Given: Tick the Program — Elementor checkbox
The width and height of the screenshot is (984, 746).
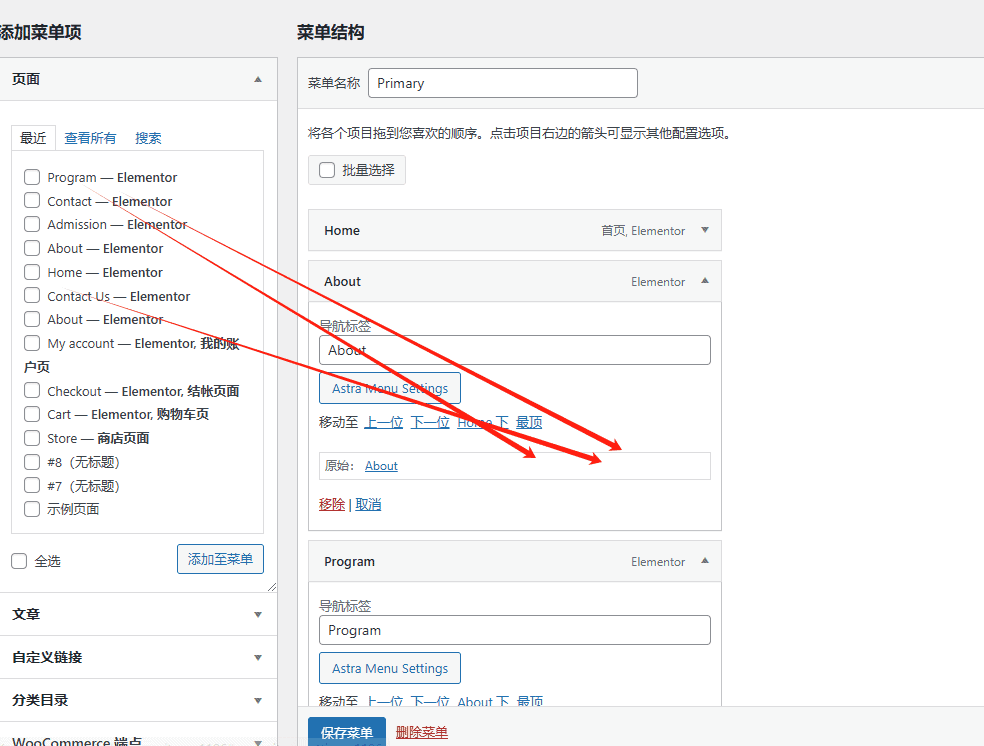Looking at the screenshot, I should point(32,177).
